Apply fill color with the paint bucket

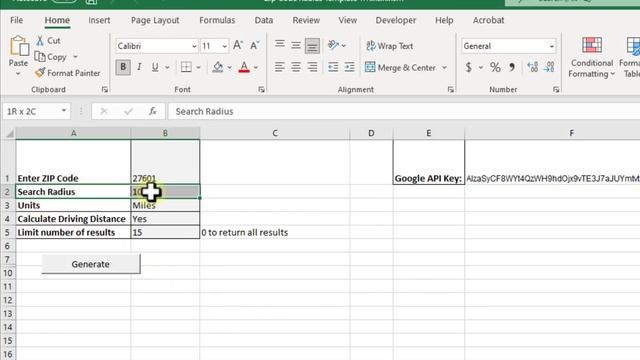218,67
